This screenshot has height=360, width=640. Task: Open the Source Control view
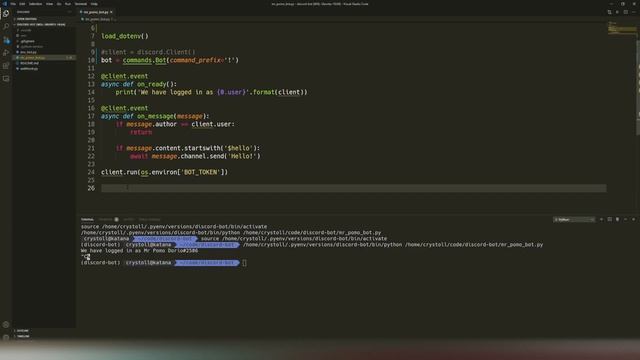6,40
